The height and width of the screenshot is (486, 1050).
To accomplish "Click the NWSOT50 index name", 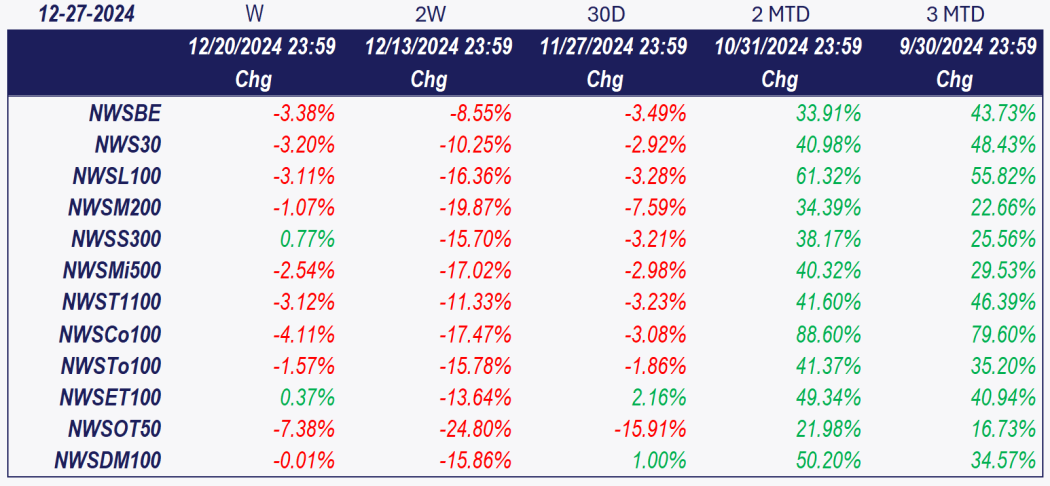I will [116, 429].
